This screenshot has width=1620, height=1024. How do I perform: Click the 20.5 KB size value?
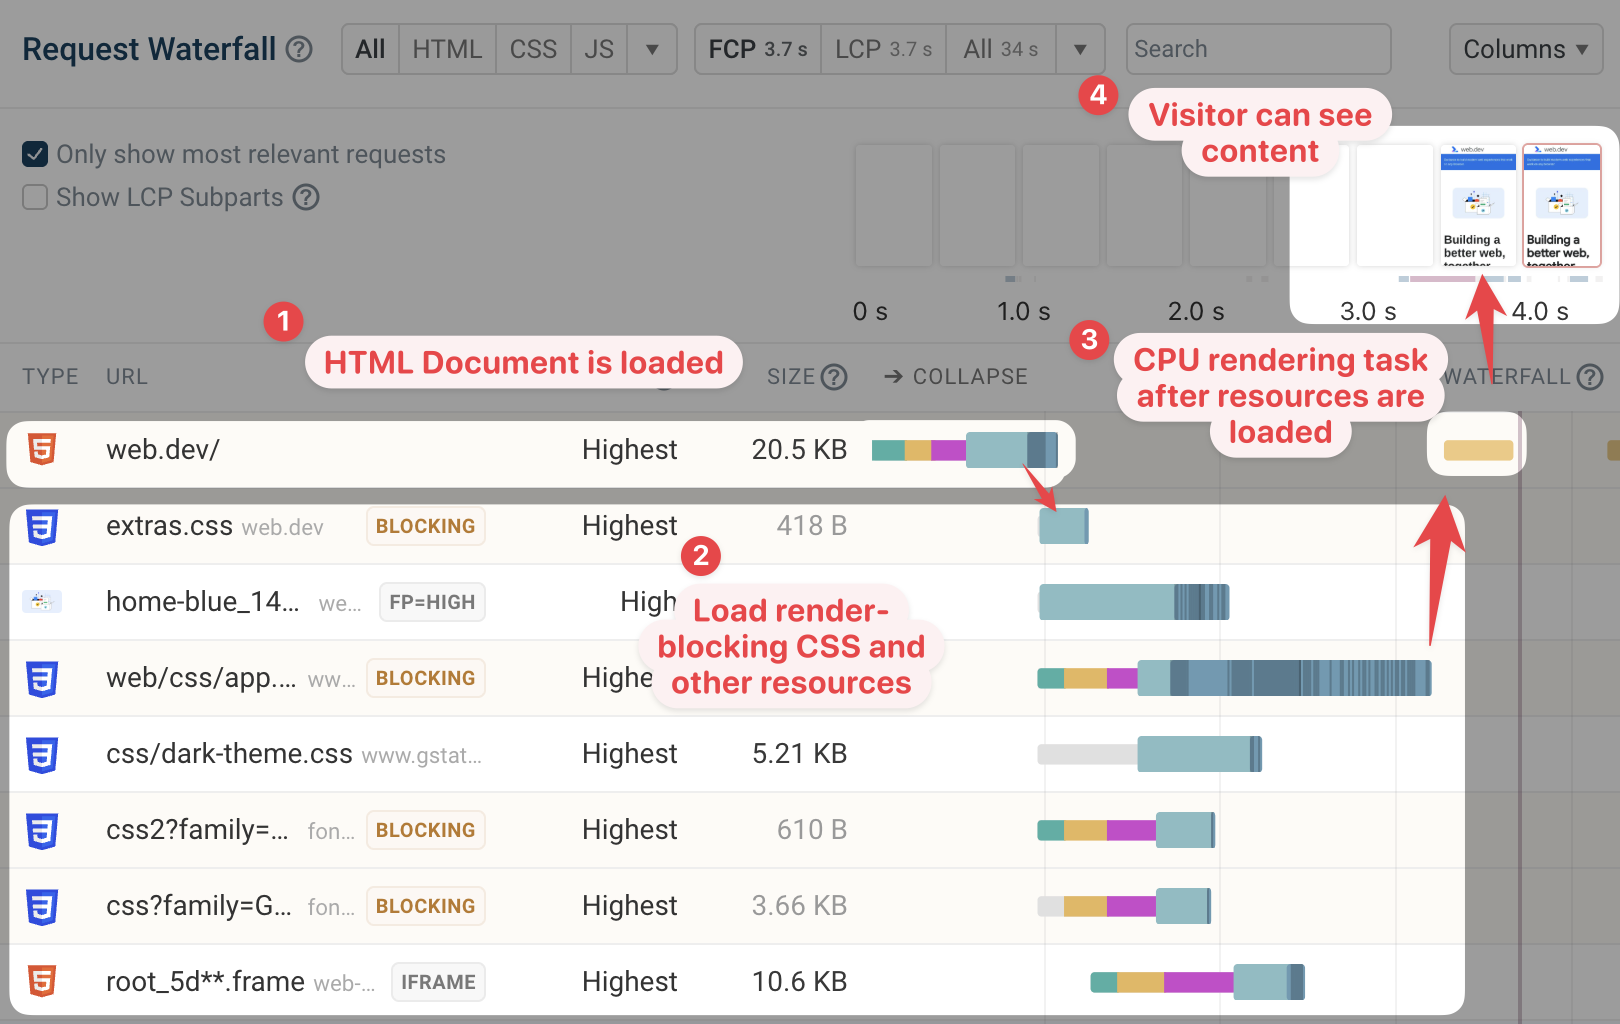coord(799,450)
